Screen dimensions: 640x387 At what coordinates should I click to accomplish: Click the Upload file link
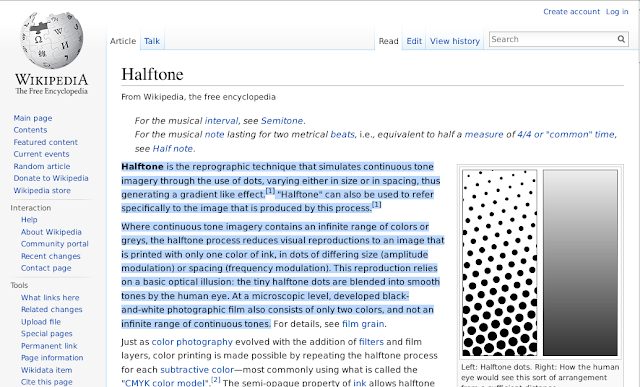[41, 322]
